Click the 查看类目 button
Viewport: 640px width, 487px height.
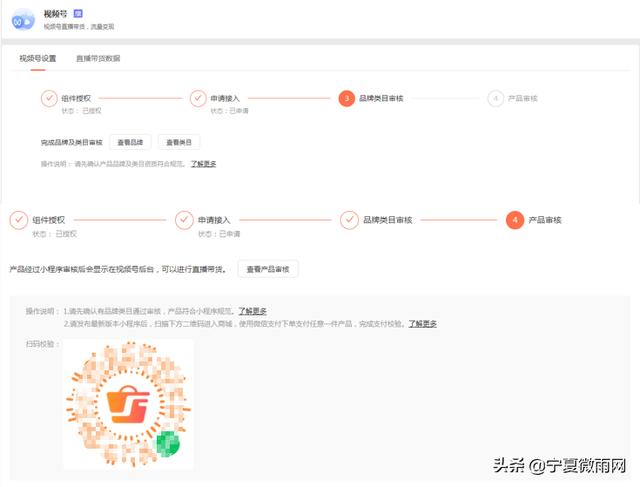point(179,142)
